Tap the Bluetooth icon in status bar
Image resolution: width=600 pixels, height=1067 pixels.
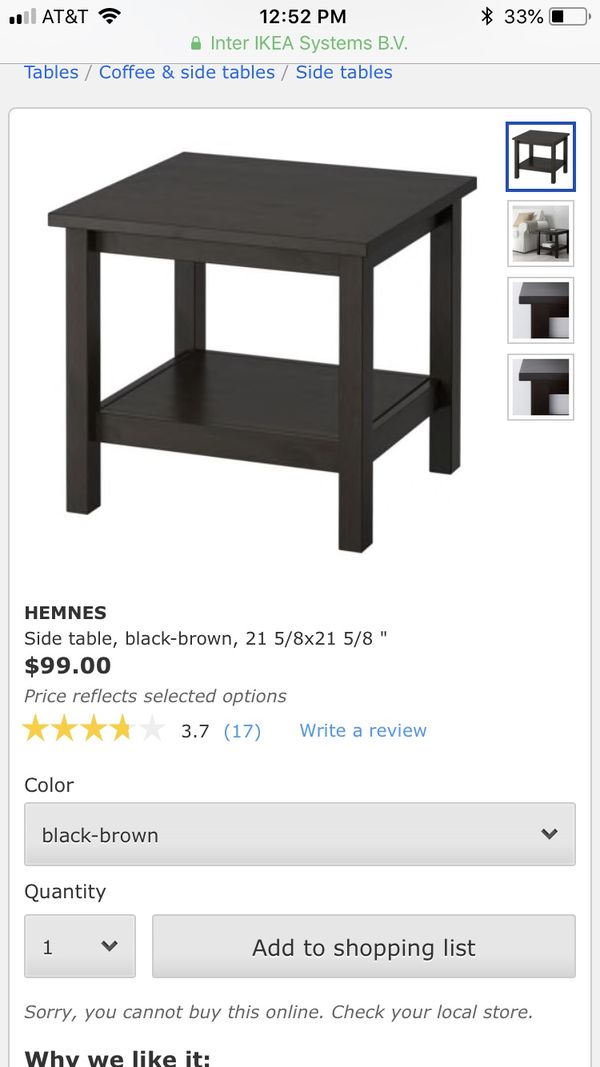pos(486,16)
